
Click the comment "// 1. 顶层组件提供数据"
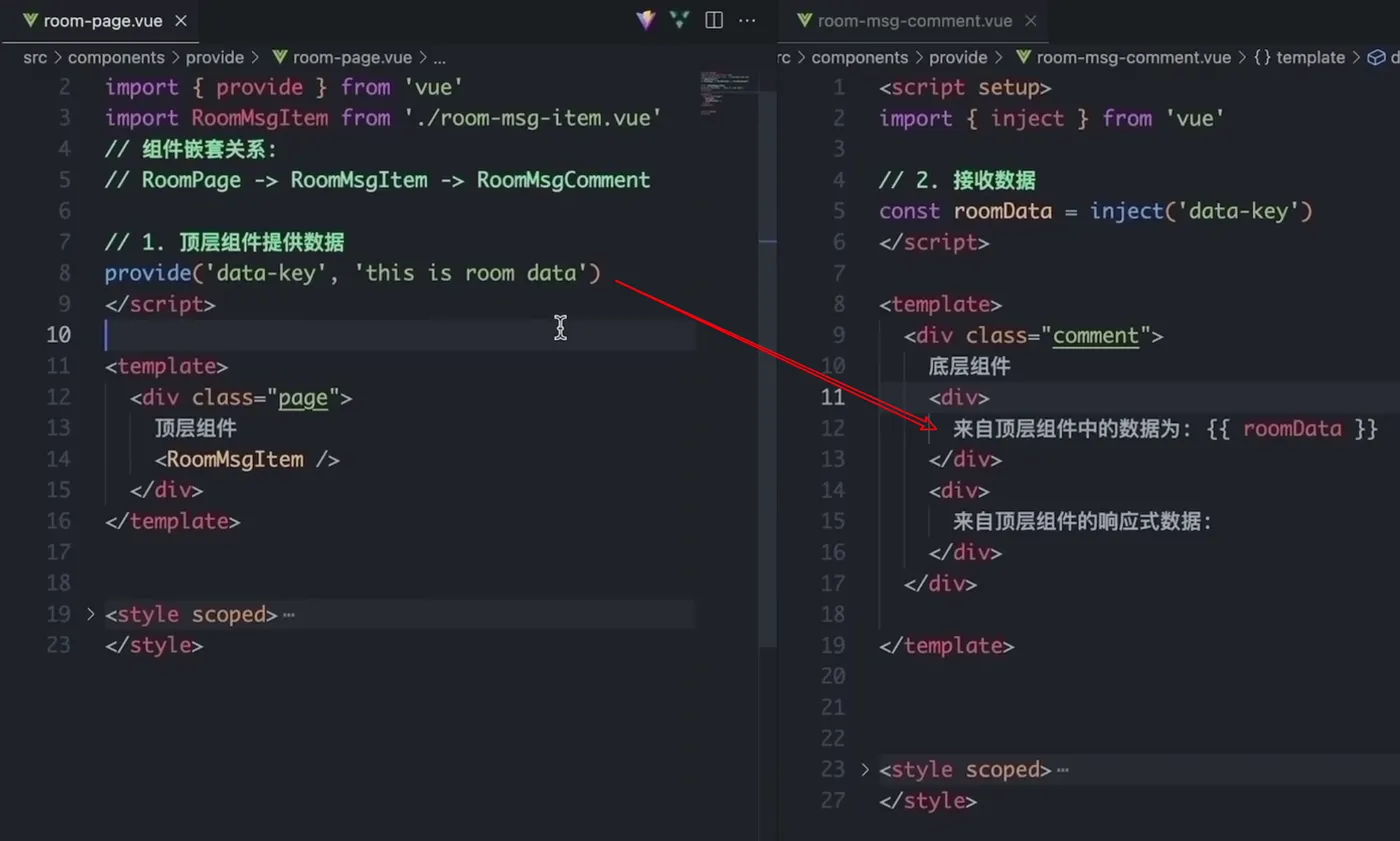pos(225,242)
